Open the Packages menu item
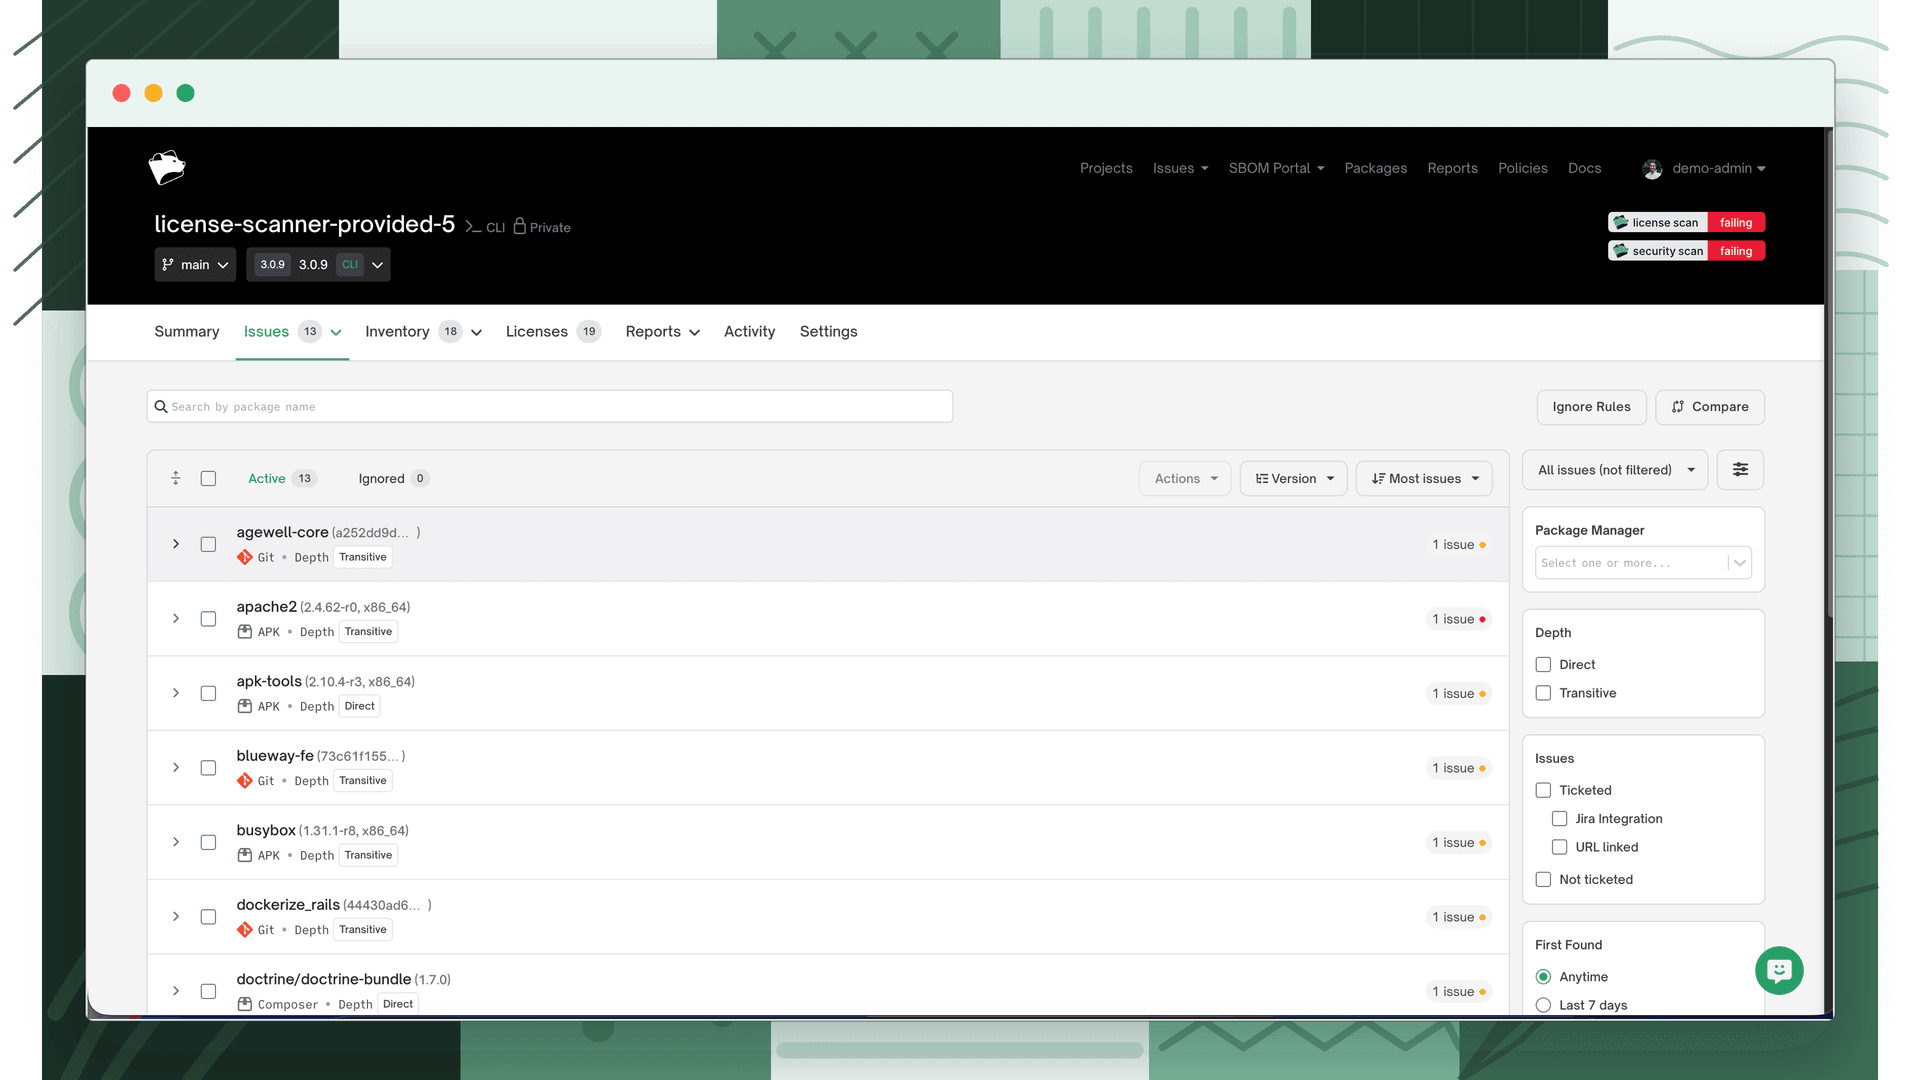 [x=1375, y=168]
